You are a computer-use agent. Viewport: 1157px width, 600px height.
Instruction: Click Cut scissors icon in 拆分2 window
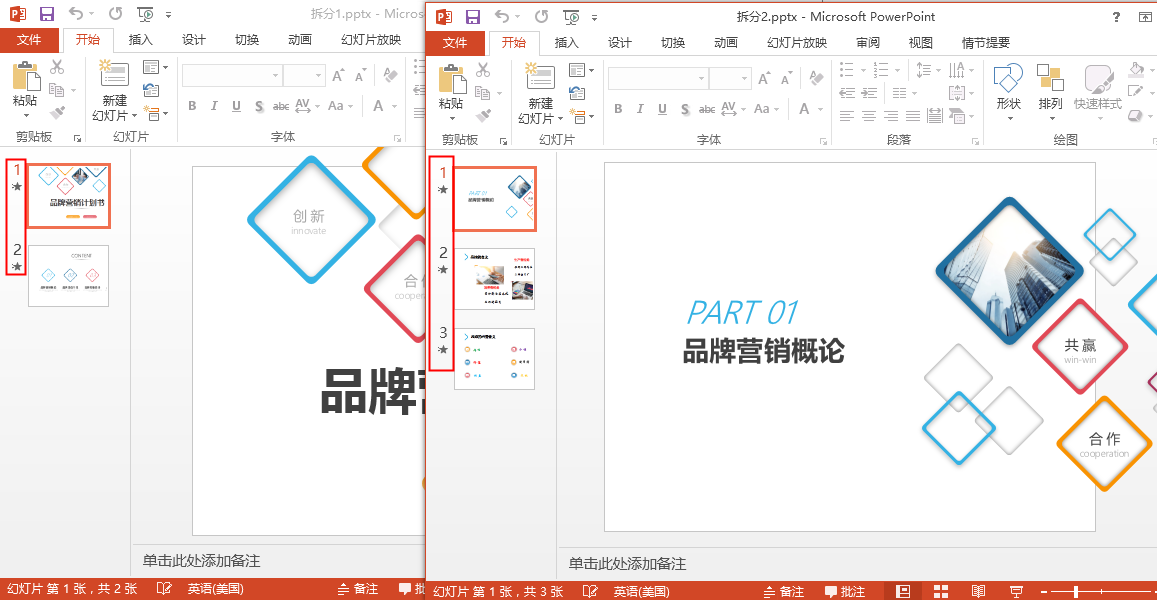click(x=483, y=70)
